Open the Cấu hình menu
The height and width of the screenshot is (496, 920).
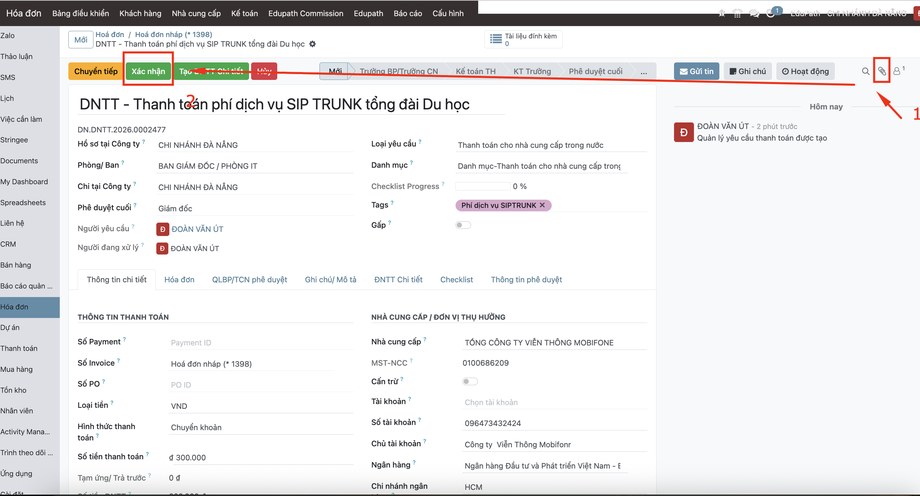pos(448,13)
